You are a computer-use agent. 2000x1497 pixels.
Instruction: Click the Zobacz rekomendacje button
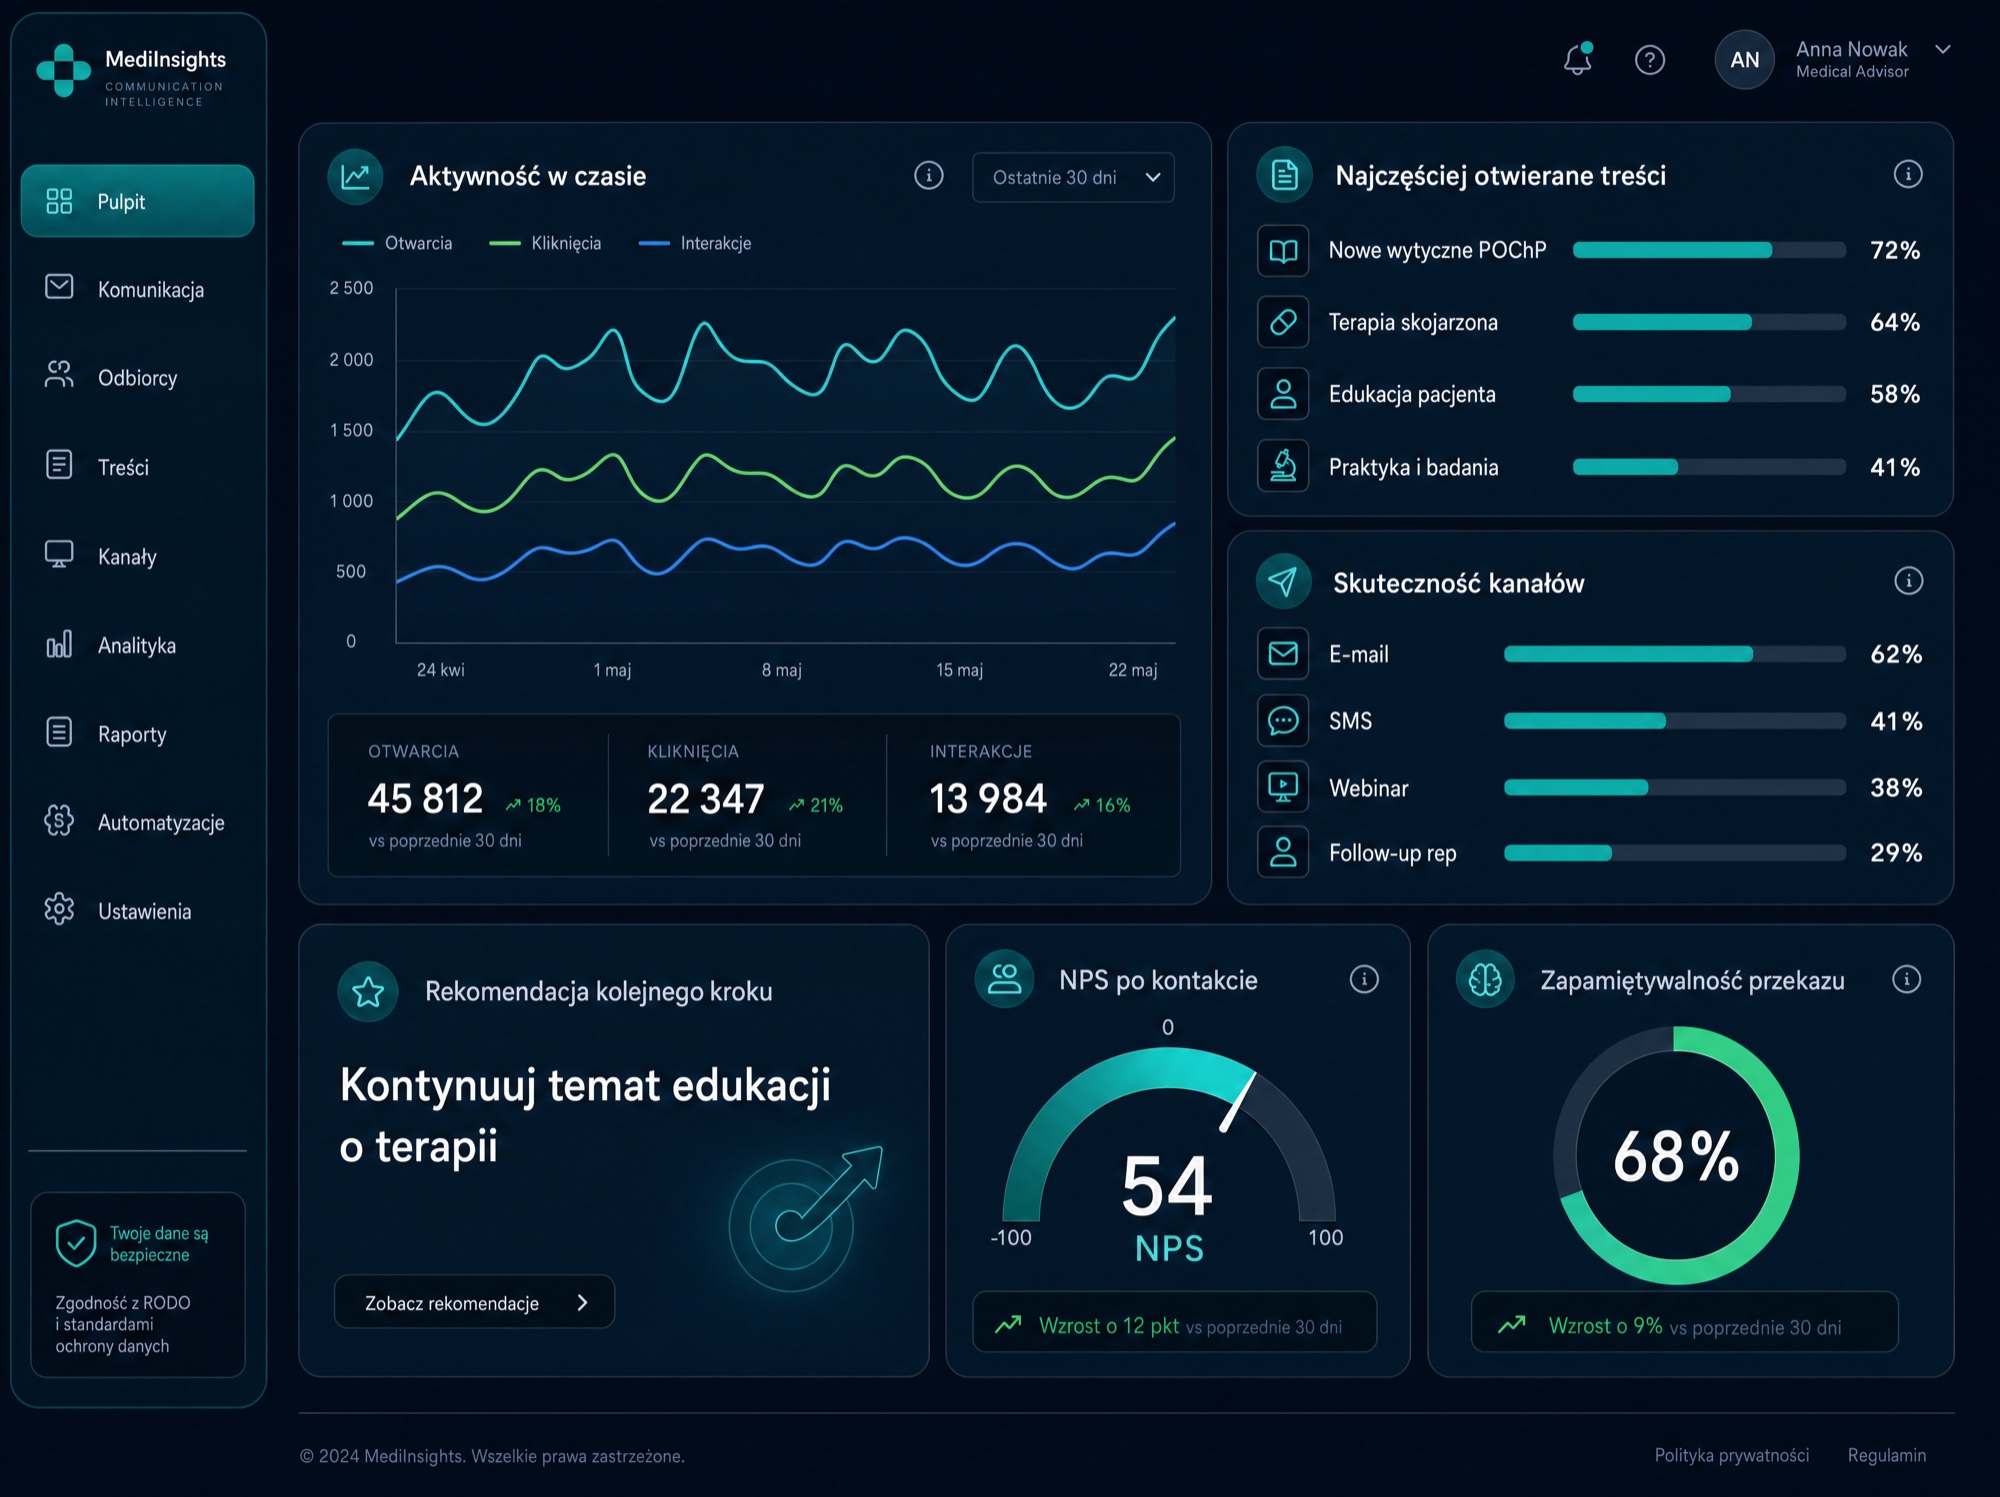474,1302
